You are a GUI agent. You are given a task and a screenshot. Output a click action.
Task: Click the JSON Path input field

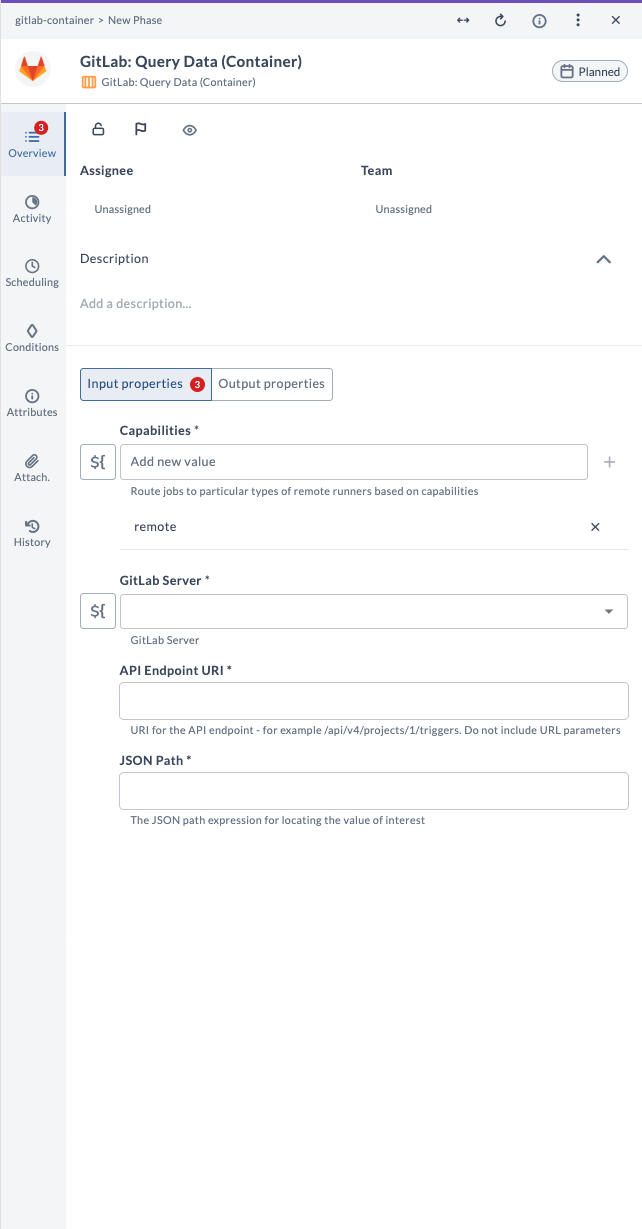(x=374, y=791)
